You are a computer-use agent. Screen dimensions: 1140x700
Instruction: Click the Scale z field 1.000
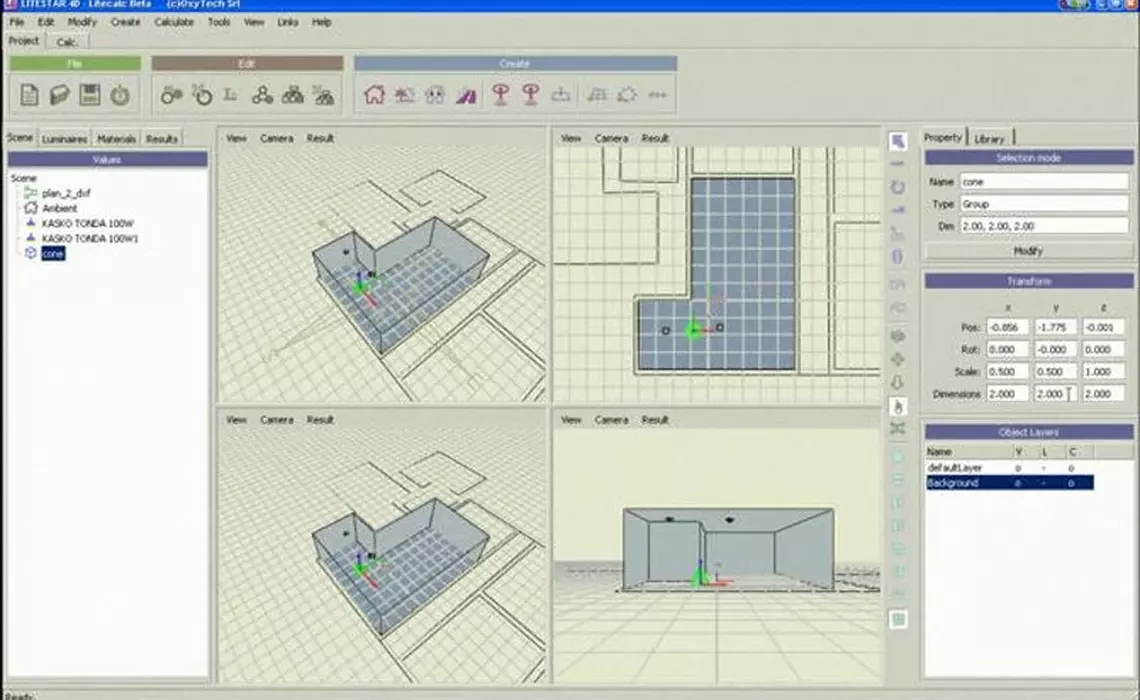click(x=1103, y=371)
